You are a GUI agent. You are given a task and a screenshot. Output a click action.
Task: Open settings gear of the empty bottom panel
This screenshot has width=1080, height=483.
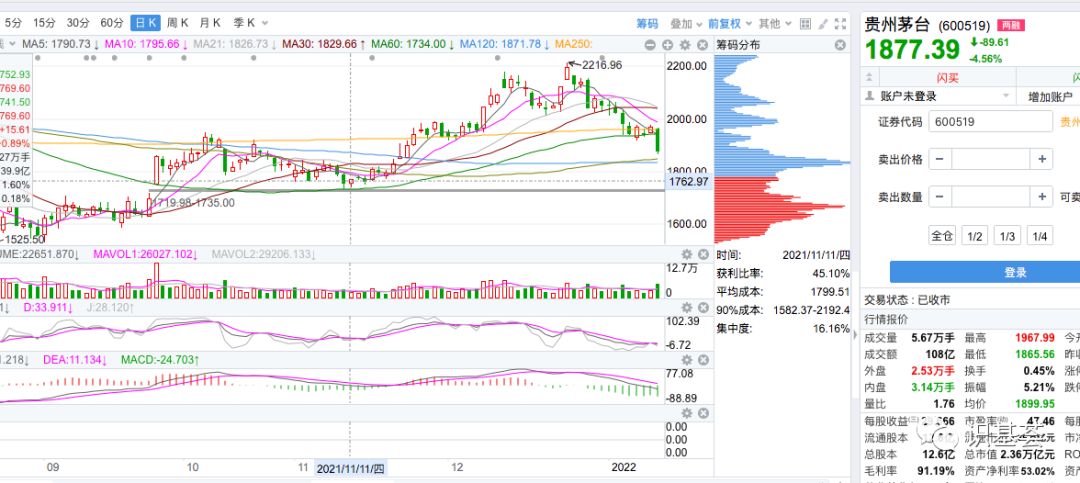686,413
